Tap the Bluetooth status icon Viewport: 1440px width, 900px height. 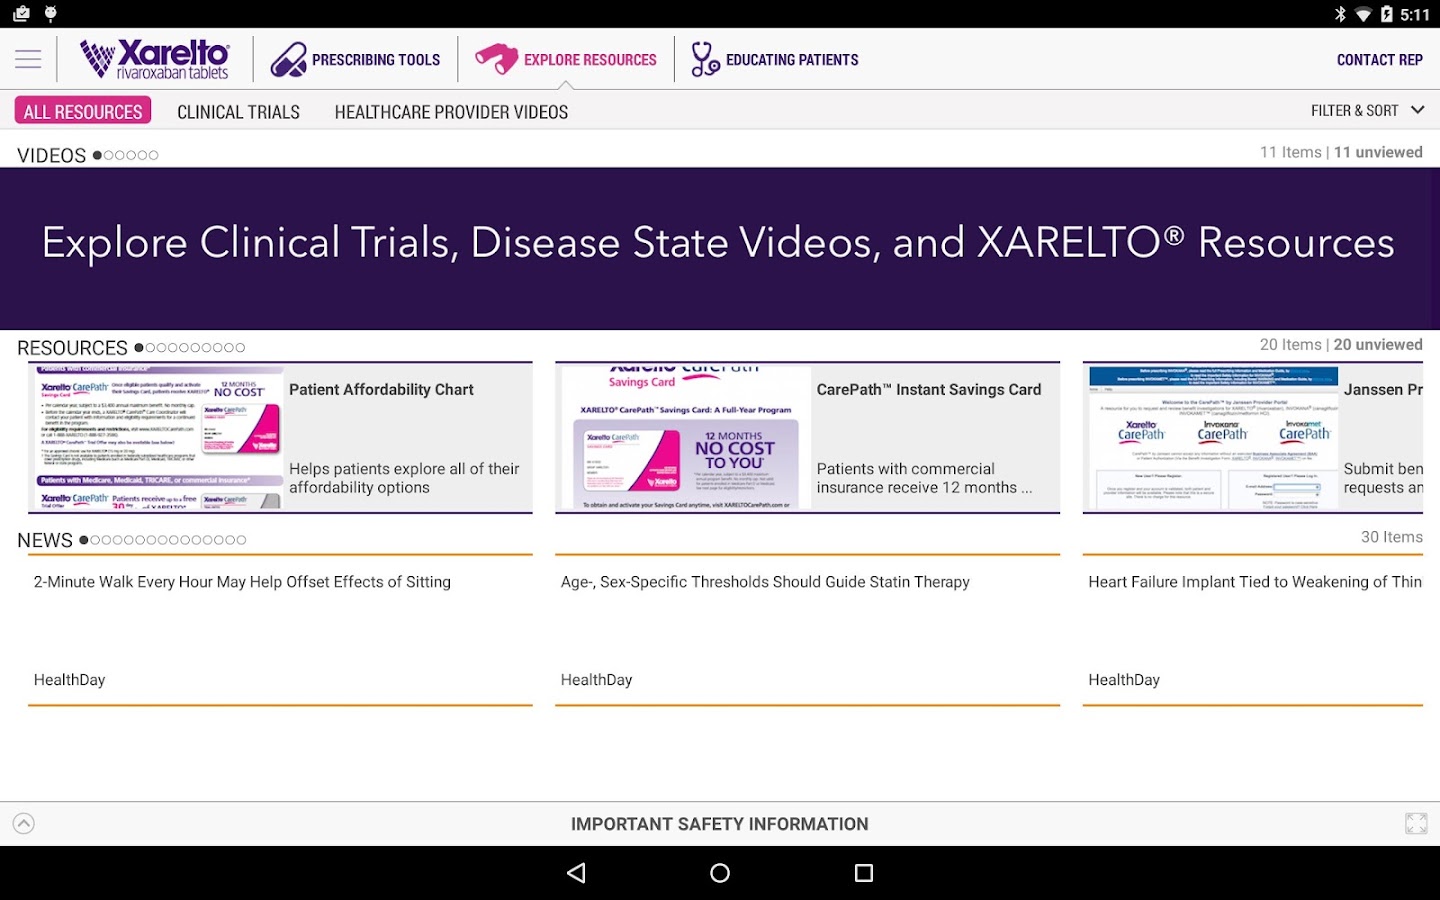[1340, 14]
